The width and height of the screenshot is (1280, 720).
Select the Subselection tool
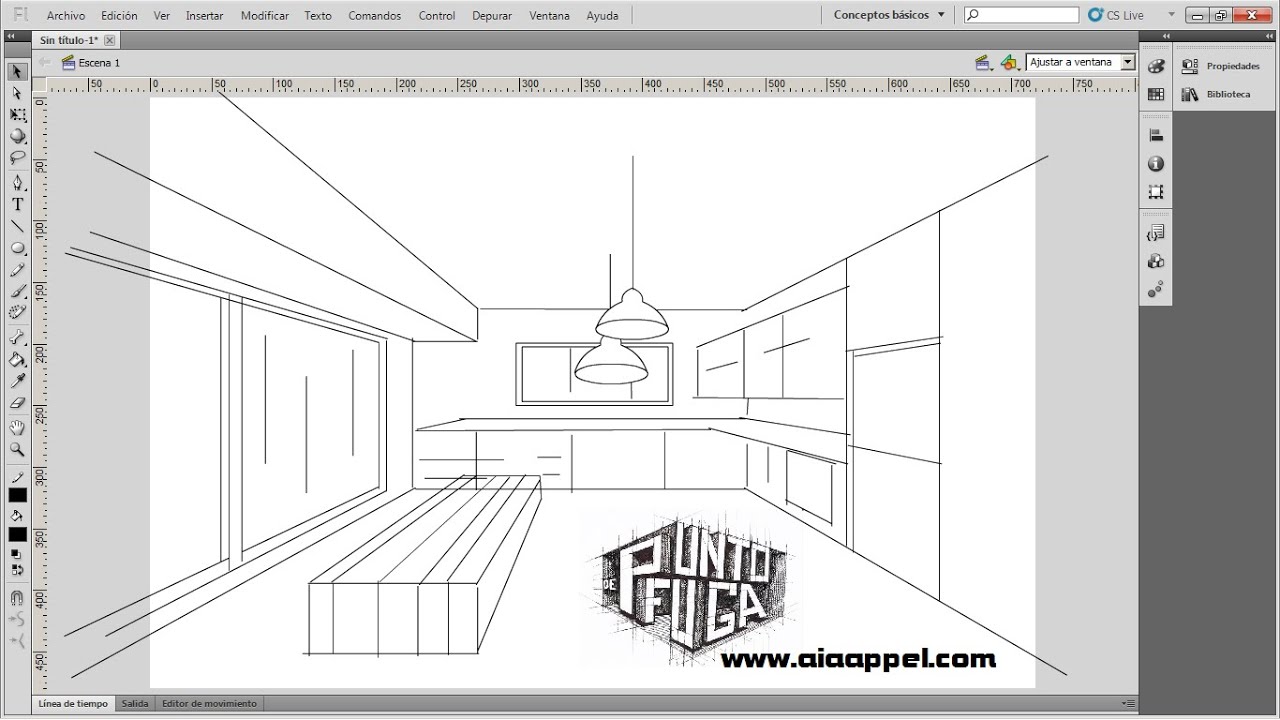click(17, 93)
